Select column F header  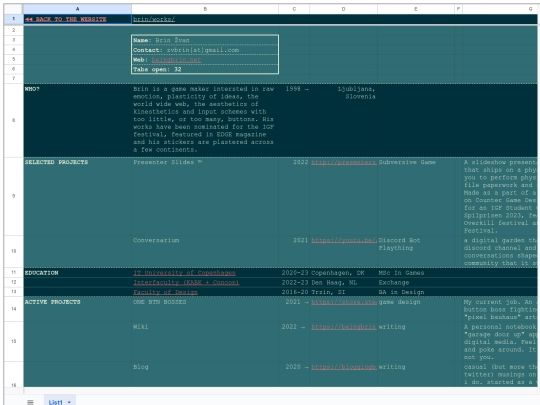point(458,9)
